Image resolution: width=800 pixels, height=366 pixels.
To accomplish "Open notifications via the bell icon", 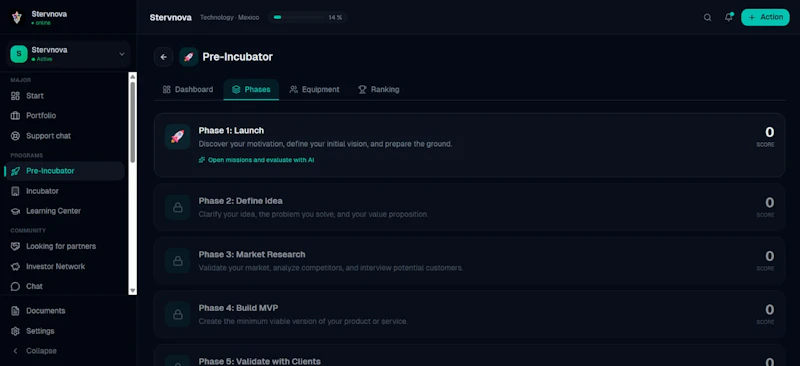I will pyautogui.click(x=729, y=17).
